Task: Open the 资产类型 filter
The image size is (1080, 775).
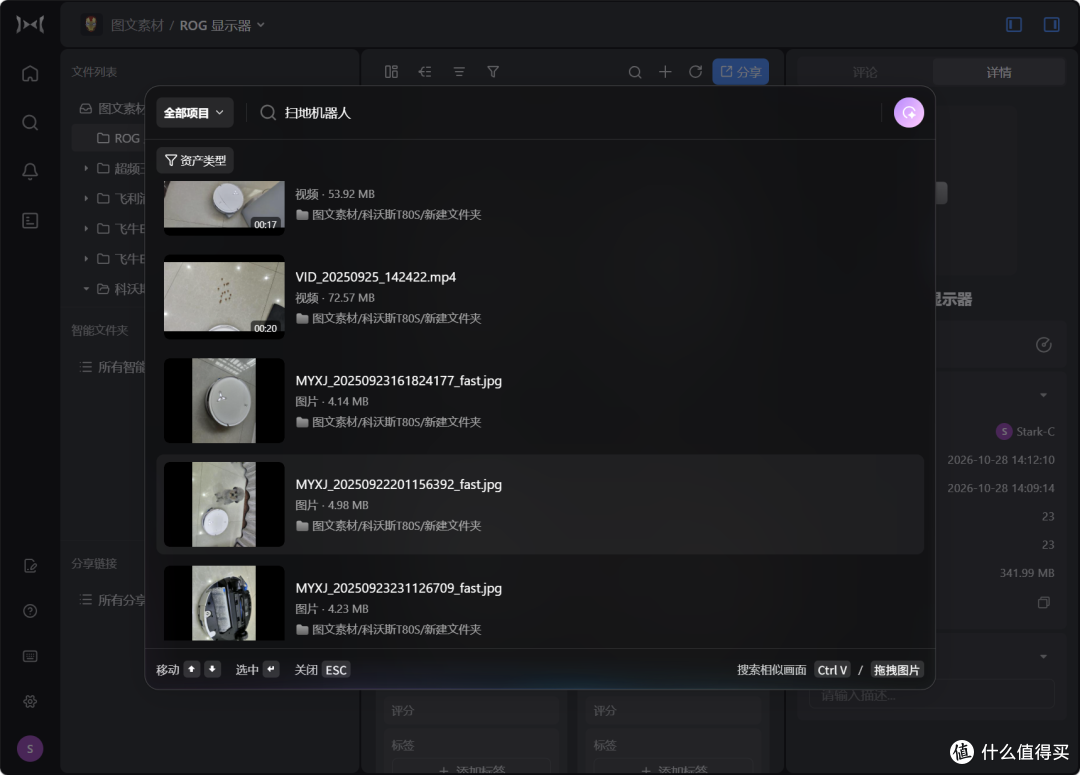Action: [195, 161]
